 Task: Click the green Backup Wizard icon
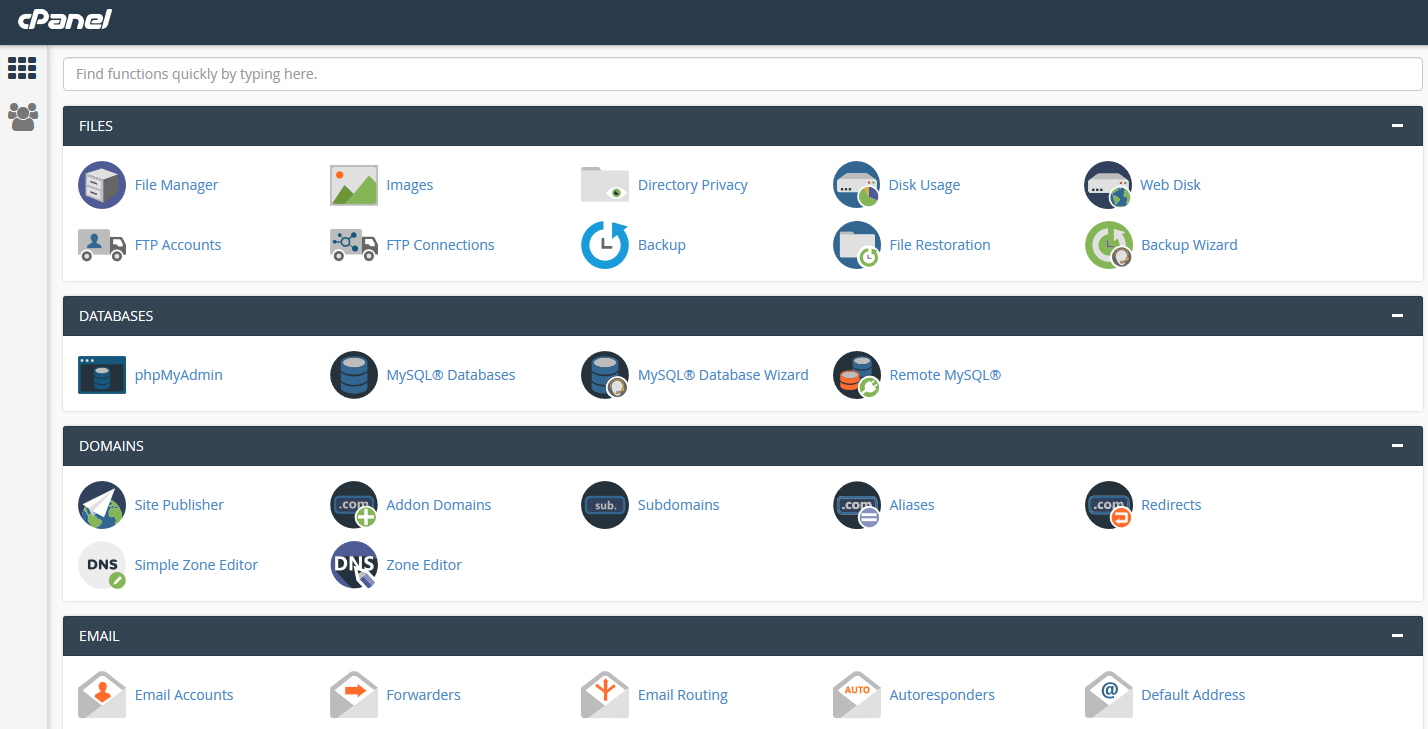[1108, 245]
